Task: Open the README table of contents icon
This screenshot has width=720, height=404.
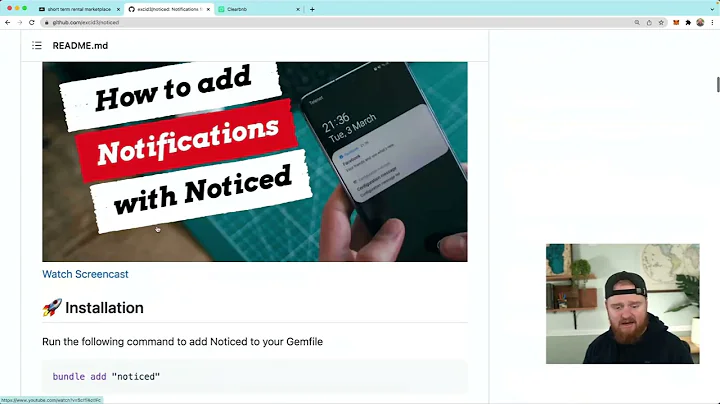Action: click(37, 45)
